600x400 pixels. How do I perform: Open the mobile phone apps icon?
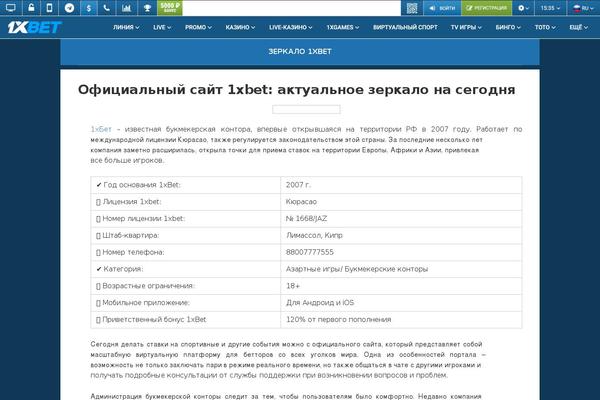coord(50,8)
